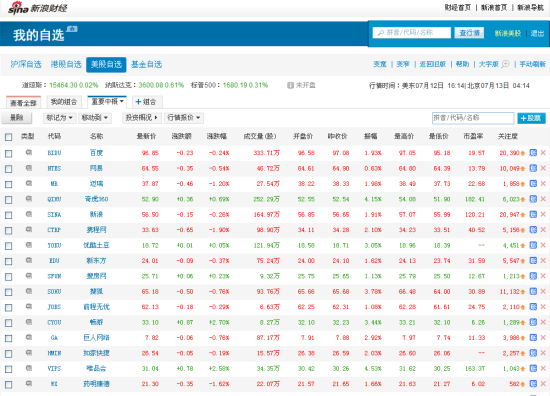The width and height of the screenshot is (550, 396).
Task: Click the Sina Finance logo
Action: 38,8
